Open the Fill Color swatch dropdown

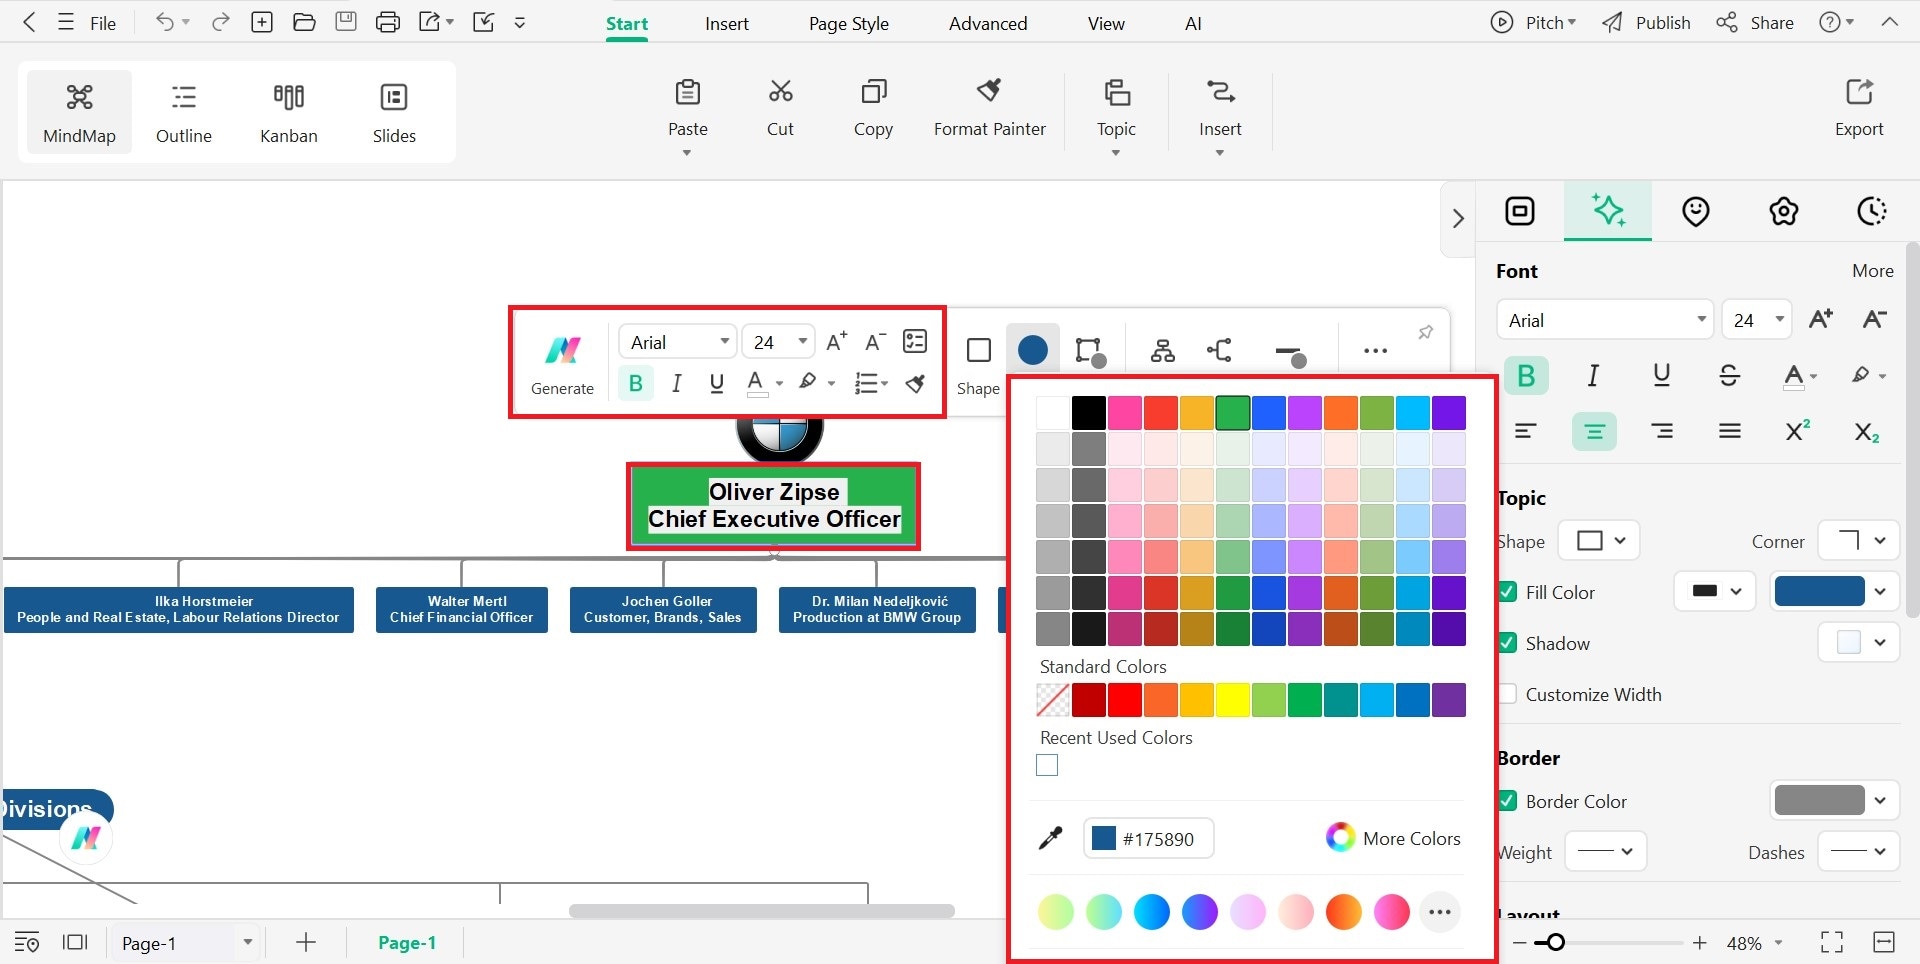1834,591
